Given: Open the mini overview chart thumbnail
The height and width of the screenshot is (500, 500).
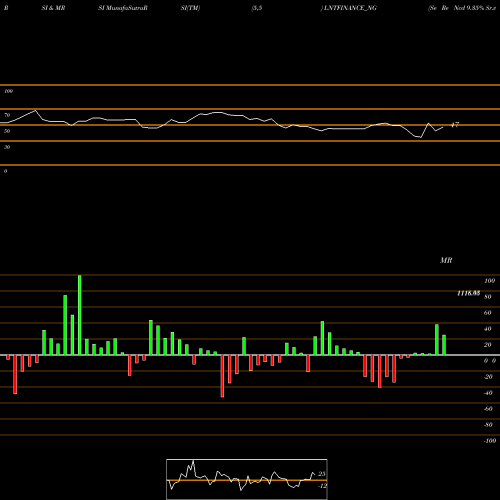Looking at the screenshot, I should point(247,479).
